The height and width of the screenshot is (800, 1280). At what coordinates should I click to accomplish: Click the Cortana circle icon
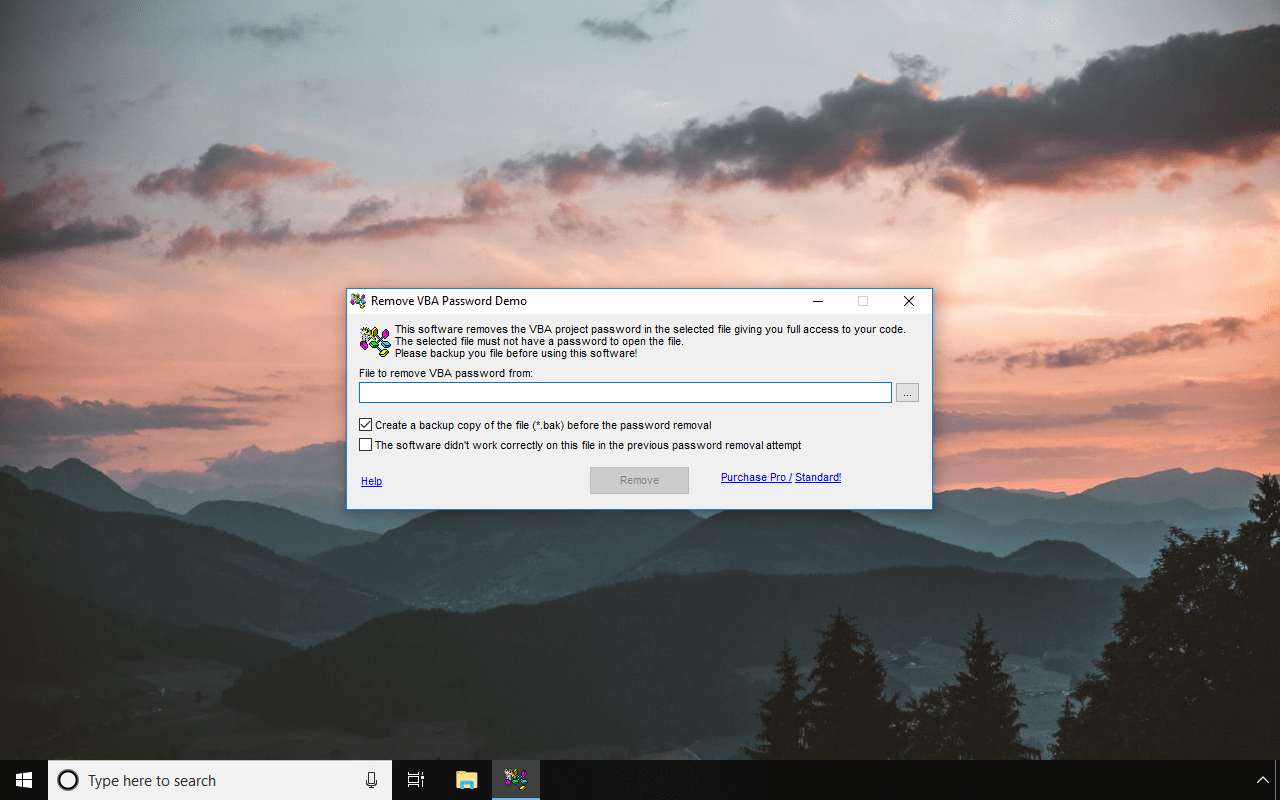(x=68, y=780)
